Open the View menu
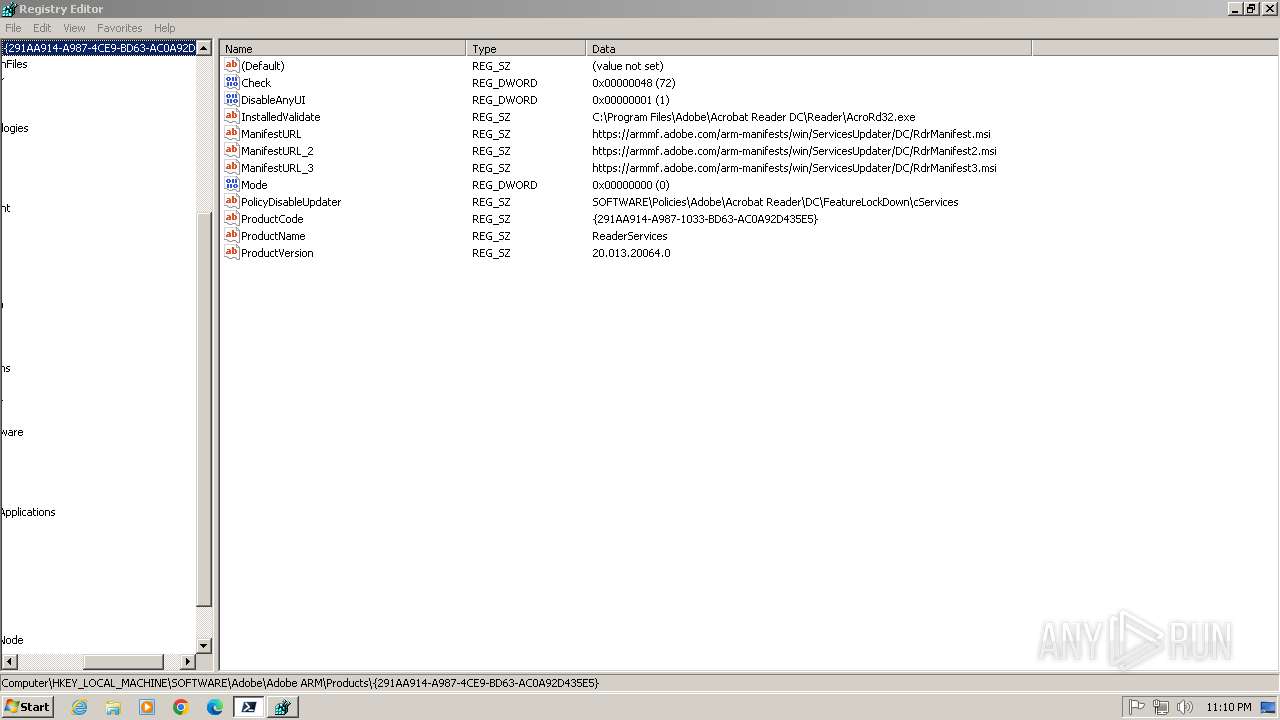The image size is (1280, 720). coord(74,28)
